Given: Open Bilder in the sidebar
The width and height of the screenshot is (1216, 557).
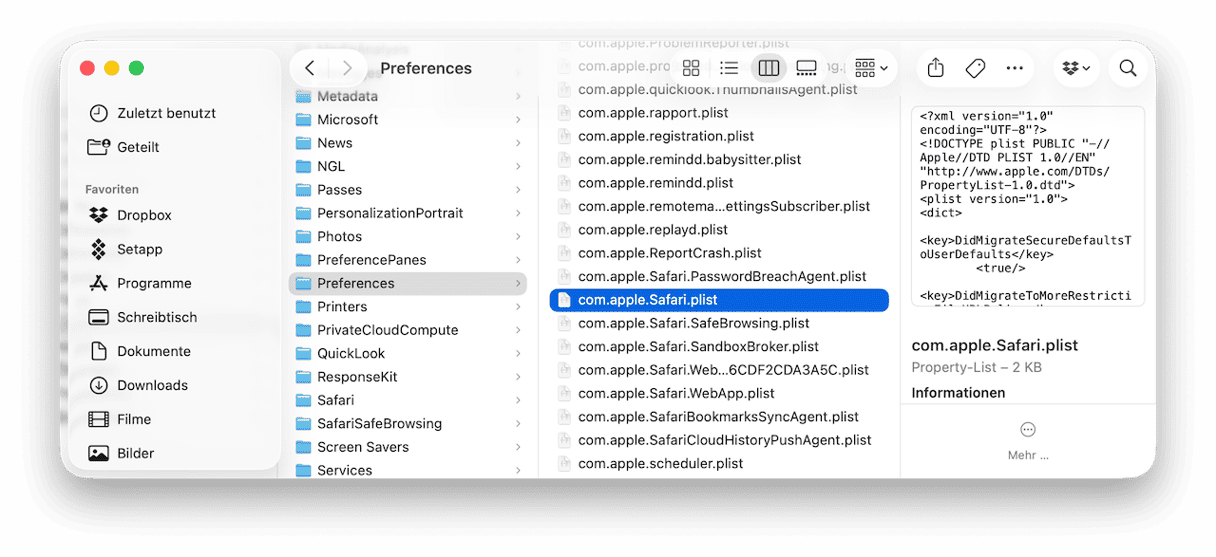Looking at the screenshot, I should point(121,453).
